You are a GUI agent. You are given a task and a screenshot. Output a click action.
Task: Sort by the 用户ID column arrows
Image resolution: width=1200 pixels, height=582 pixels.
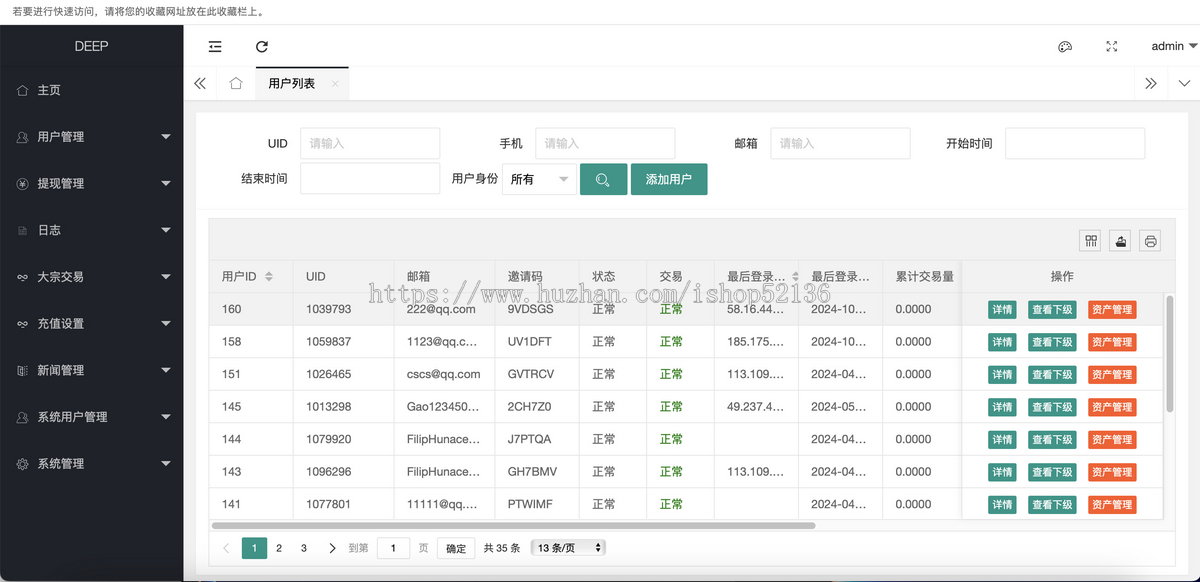269,277
